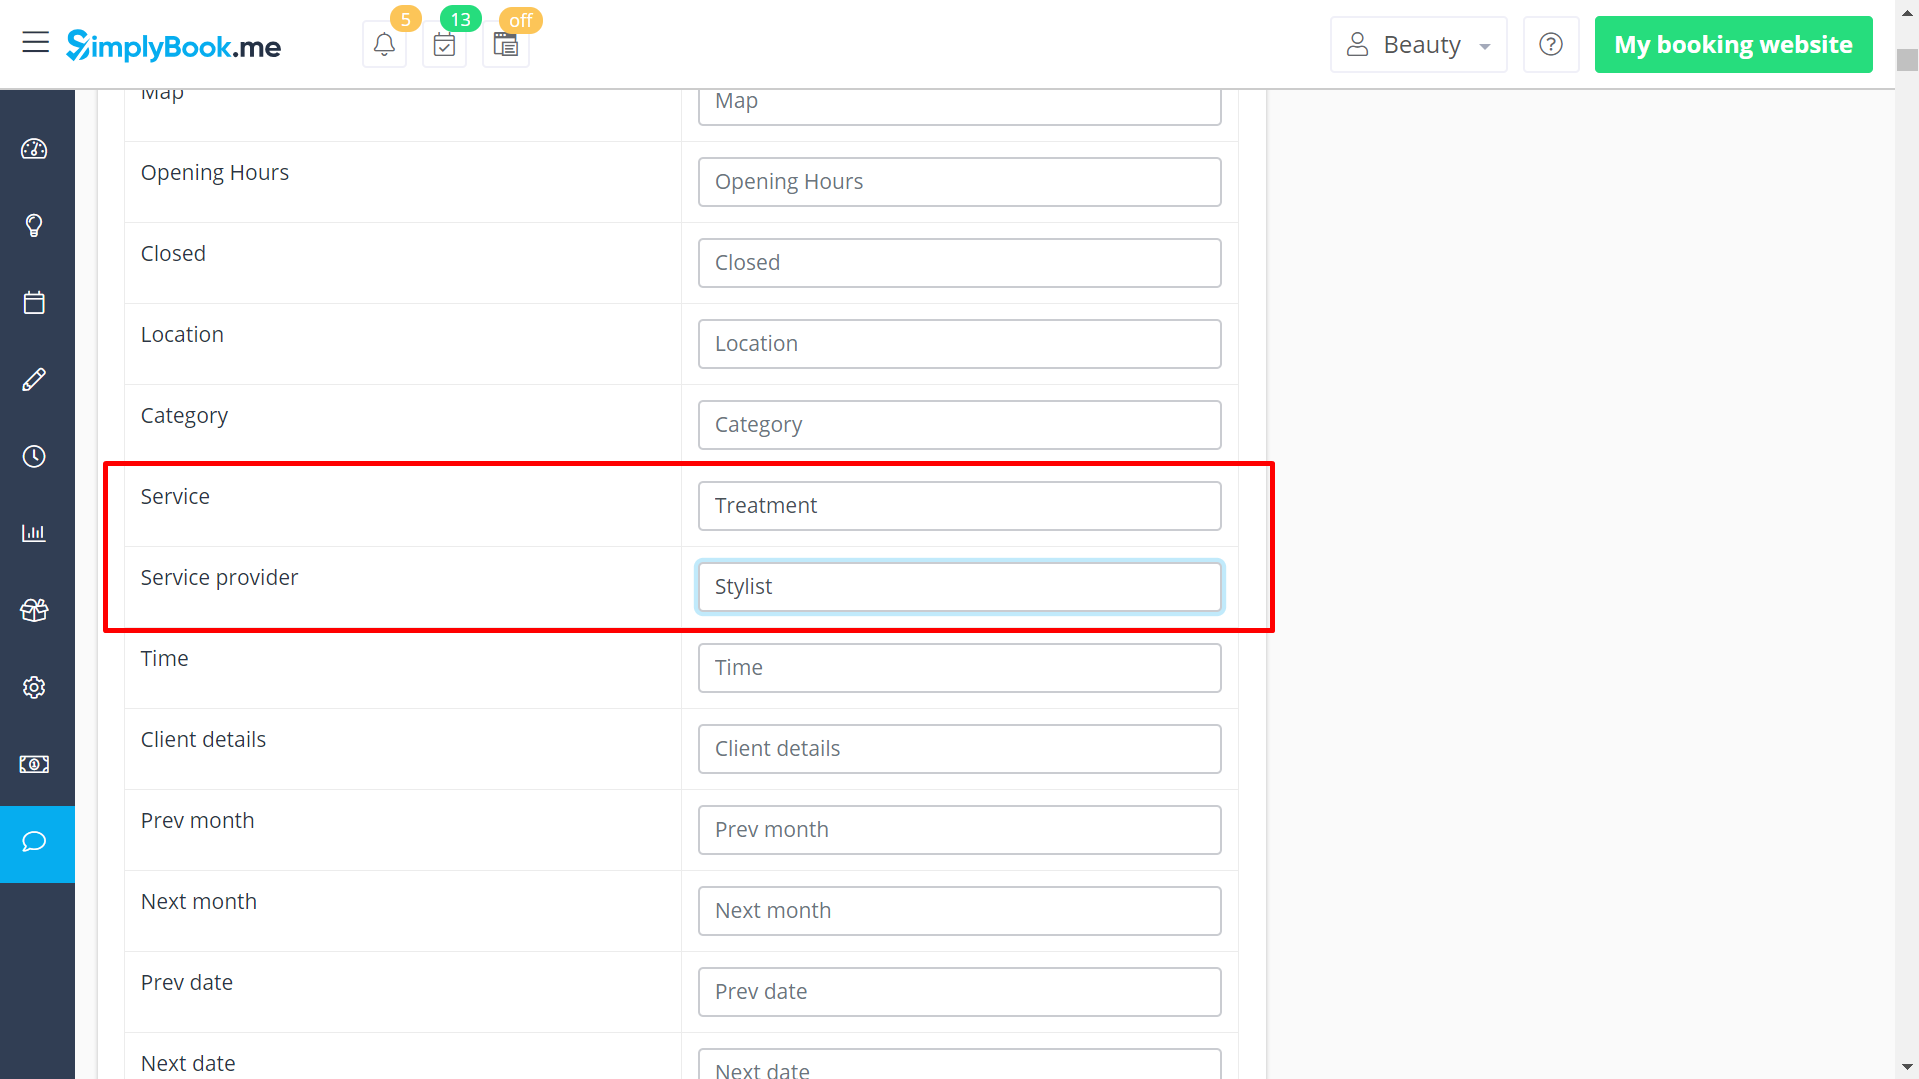View the bar chart reports icon
The height and width of the screenshot is (1079, 1919).
34,532
